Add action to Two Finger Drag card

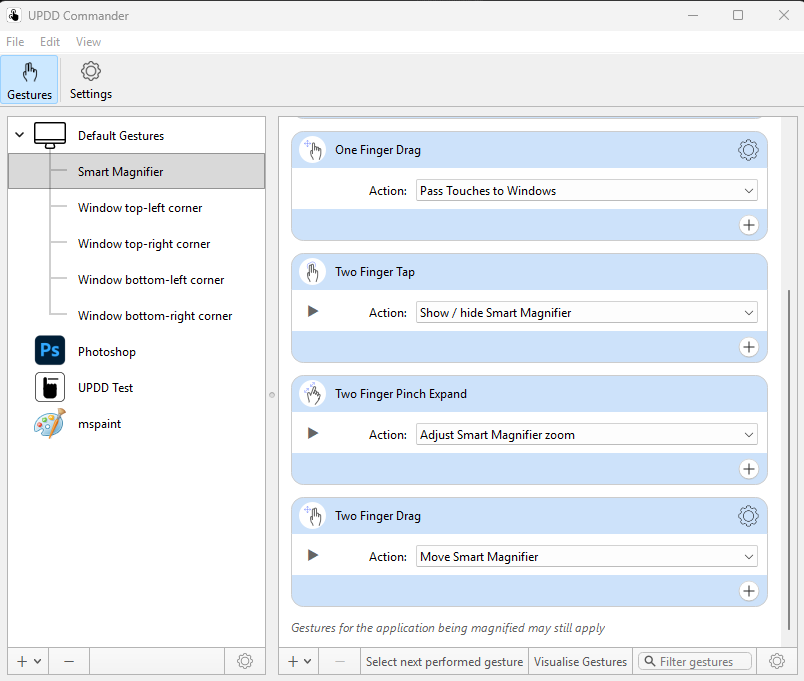tap(749, 591)
